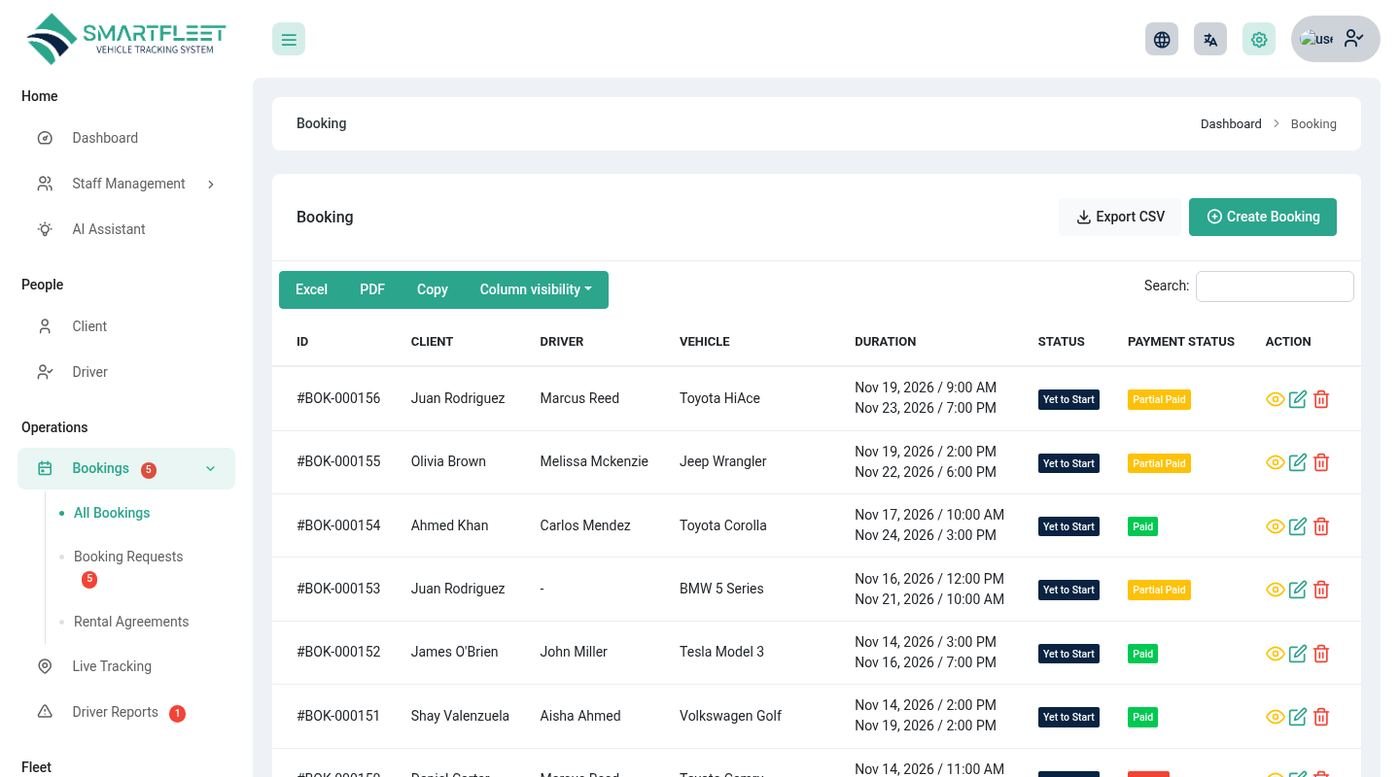Delete booking #BOK-000153
The width and height of the screenshot is (1400, 777).
pos(1321,589)
